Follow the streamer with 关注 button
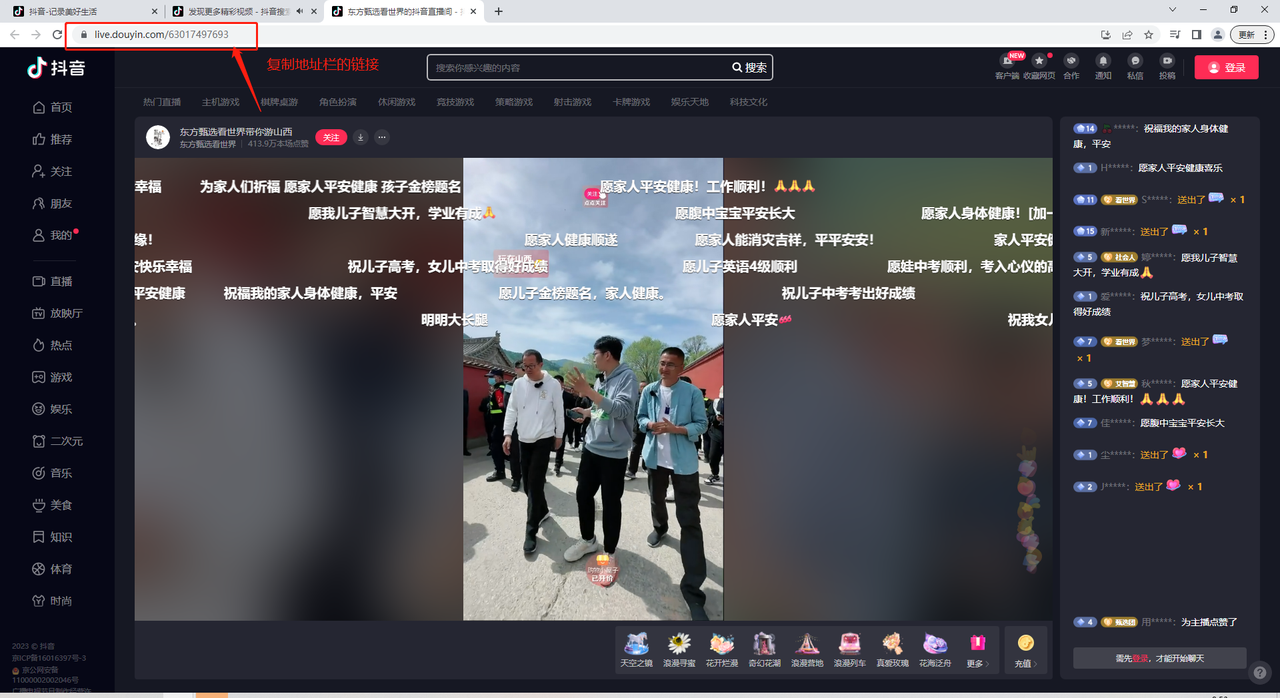 click(331, 137)
